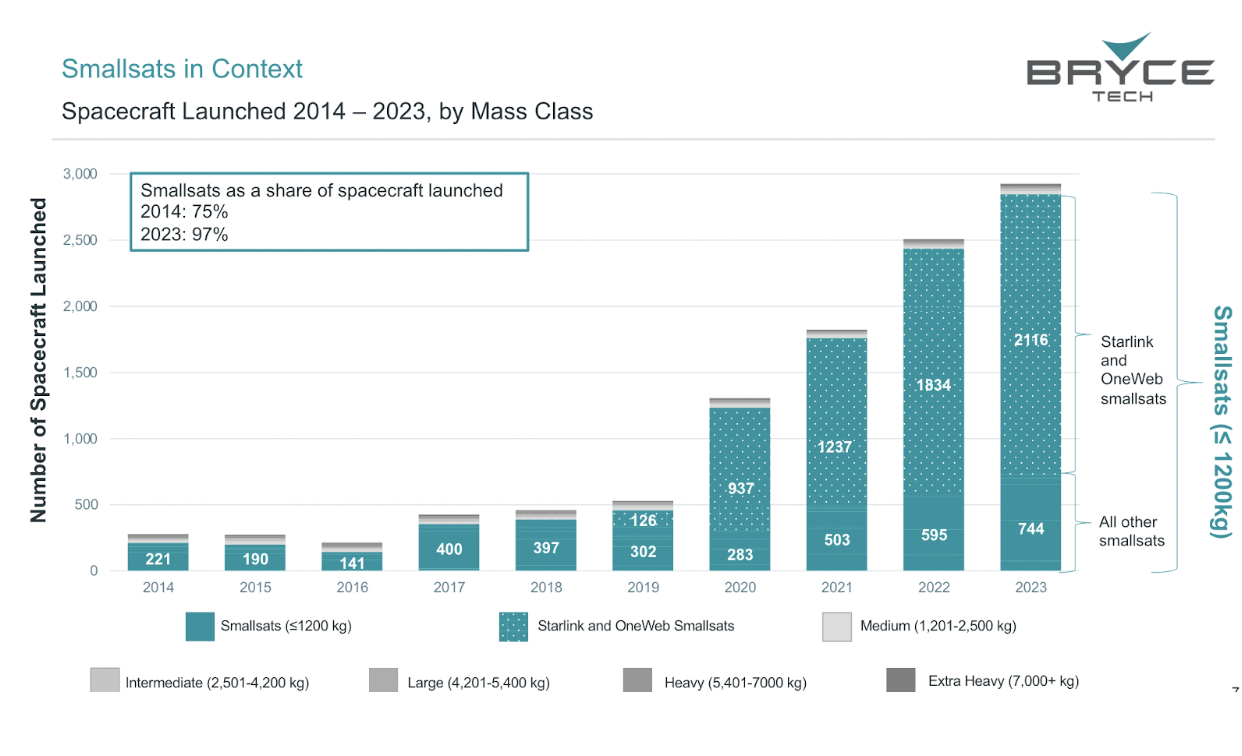Select the 'Smallsats in Context' title
This screenshot has height=756, width=1242.
(183, 68)
